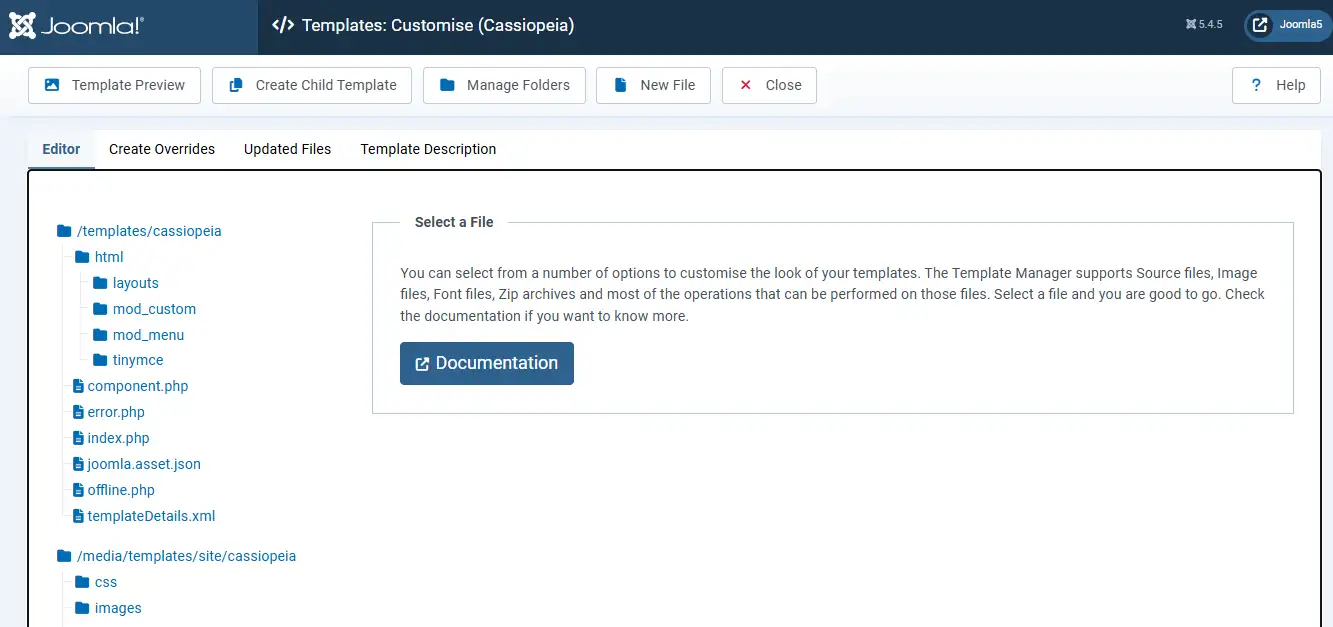This screenshot has height=627, width=1333.
Task: Open component.php in the editor
Action: pos(138,386)
